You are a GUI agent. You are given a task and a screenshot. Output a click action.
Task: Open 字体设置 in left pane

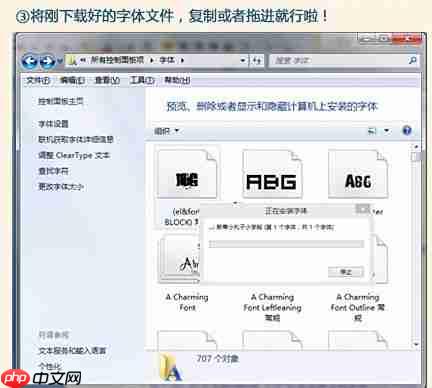pyautogui.click(x=53, y=124)
